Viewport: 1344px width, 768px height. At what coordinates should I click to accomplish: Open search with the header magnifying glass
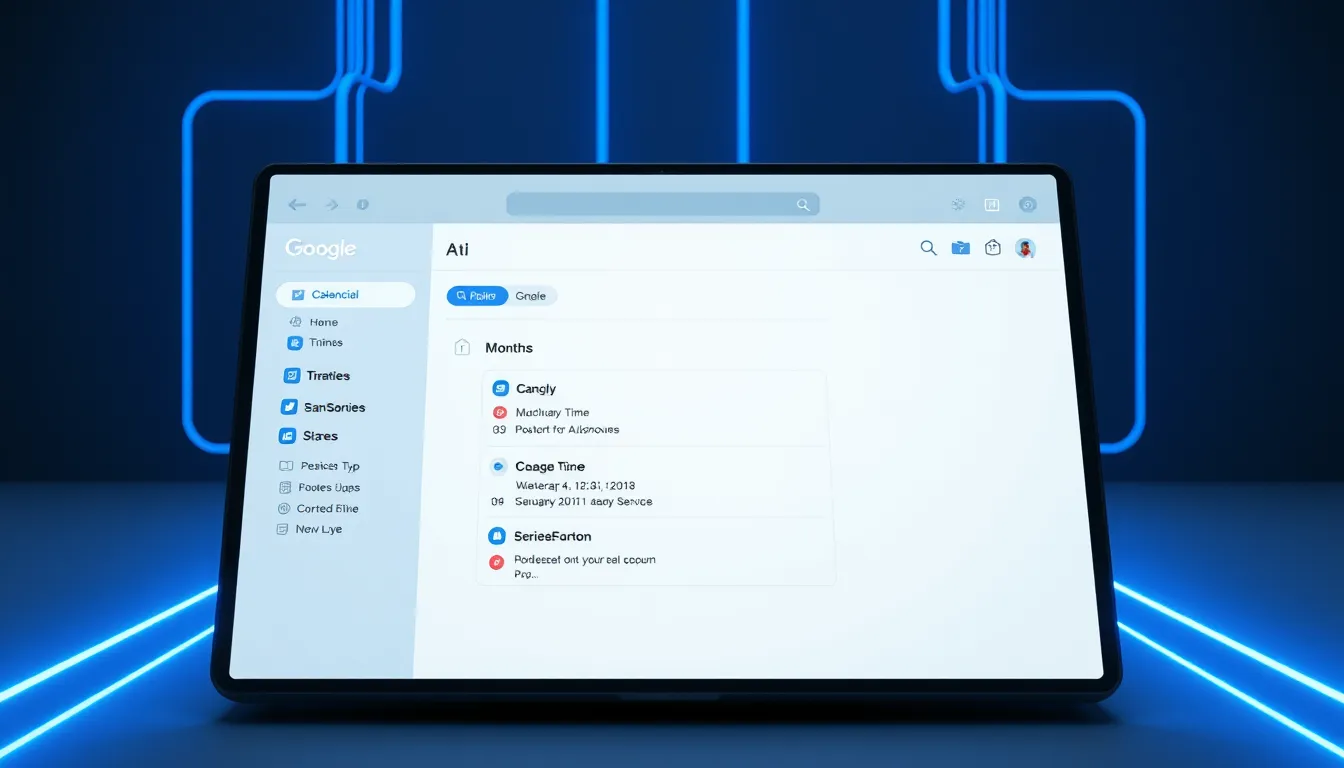[x=928, y=248]
